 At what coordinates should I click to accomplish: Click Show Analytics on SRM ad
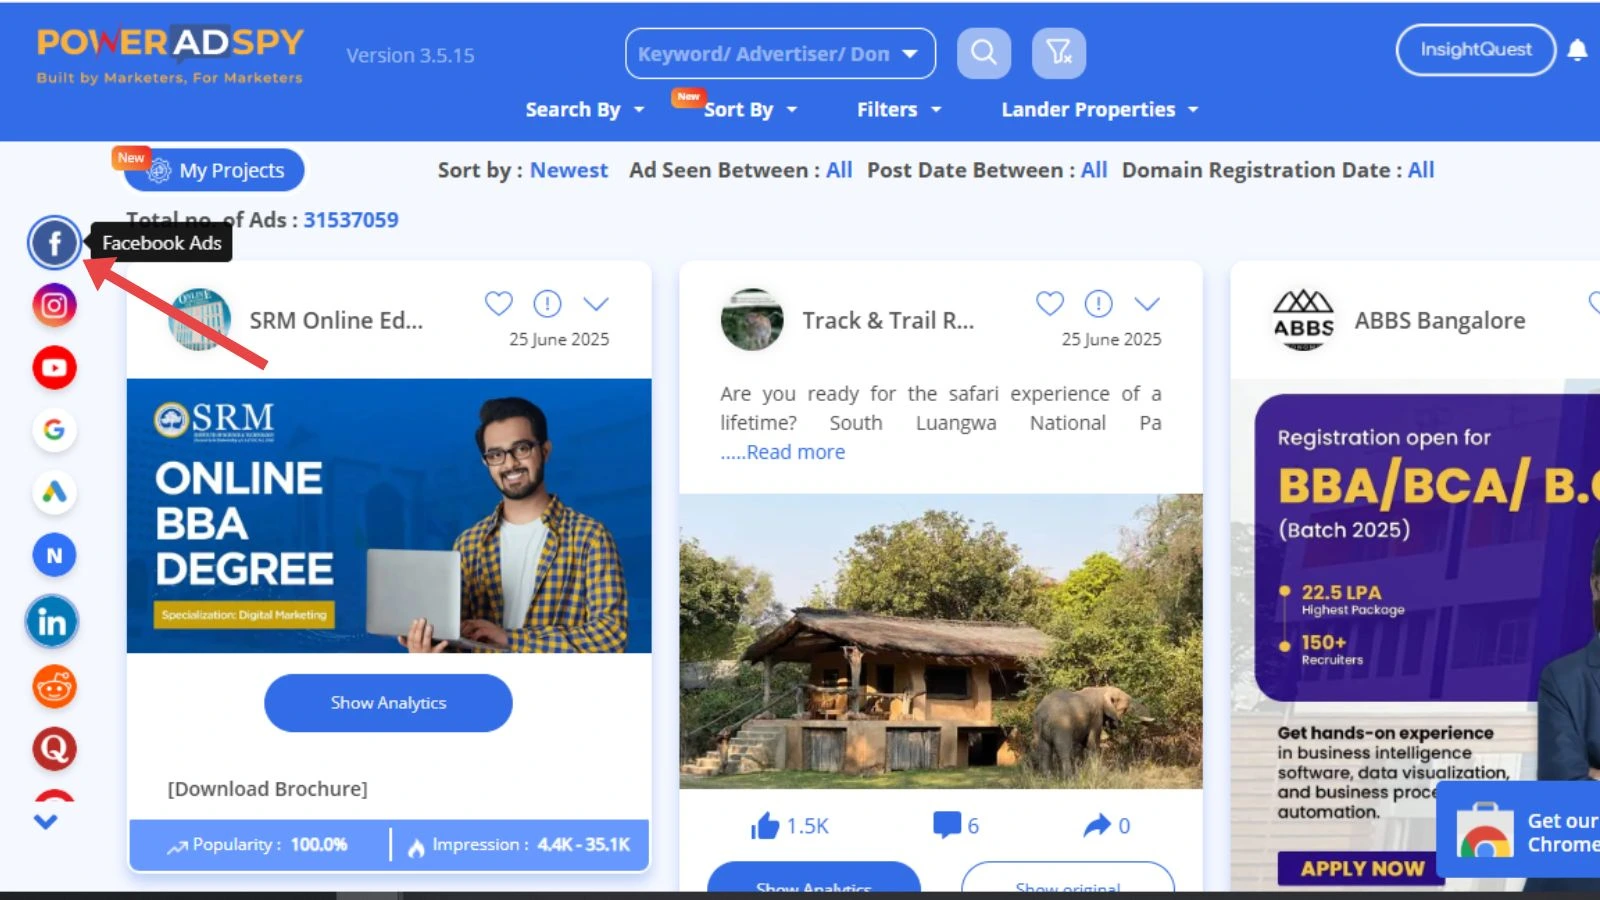click(x=388, y=703)
